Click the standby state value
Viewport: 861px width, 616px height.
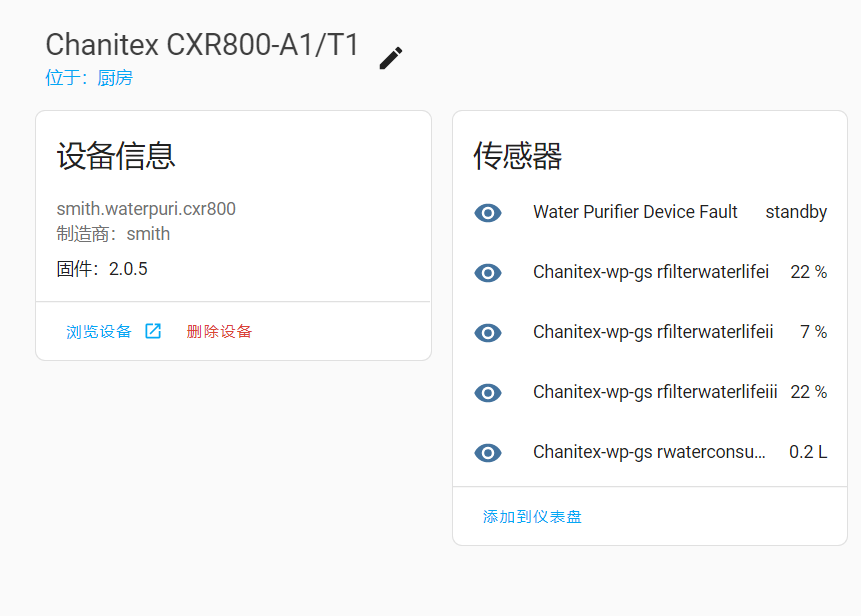(x=796, y=212)
